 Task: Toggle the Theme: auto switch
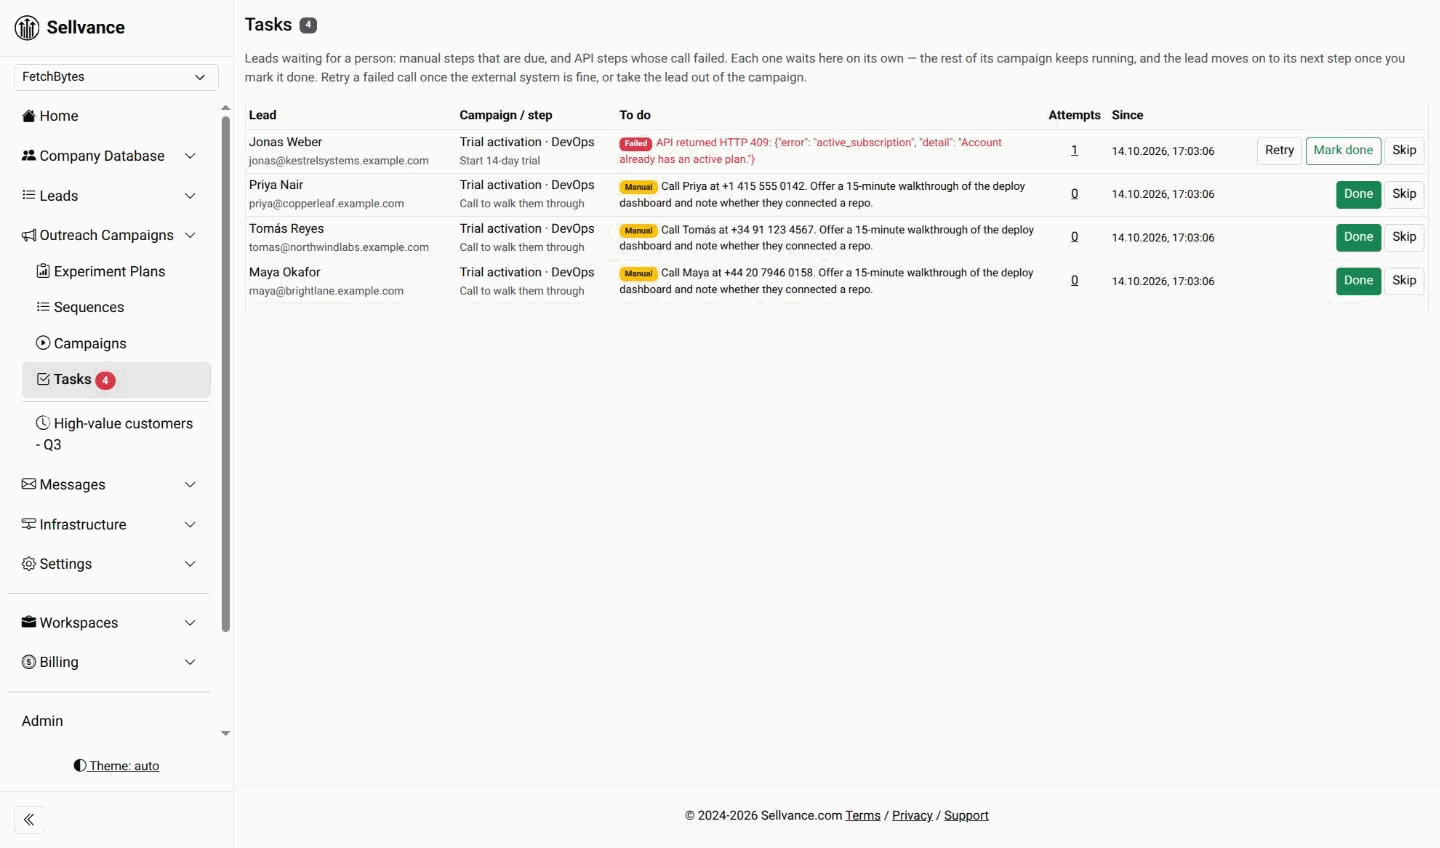(116, 766)
